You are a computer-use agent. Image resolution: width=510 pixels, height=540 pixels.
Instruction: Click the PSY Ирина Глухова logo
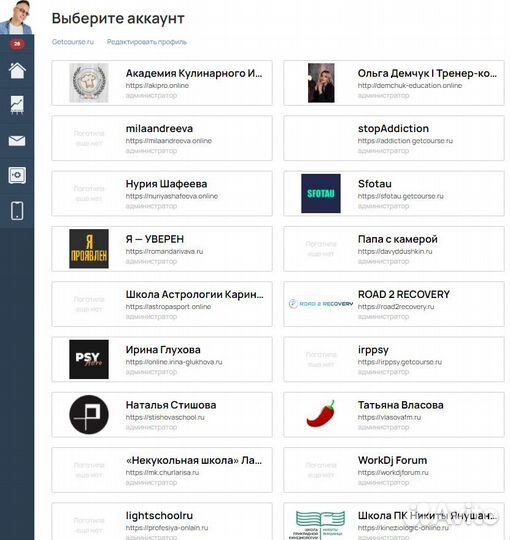(x=89, y=360)
